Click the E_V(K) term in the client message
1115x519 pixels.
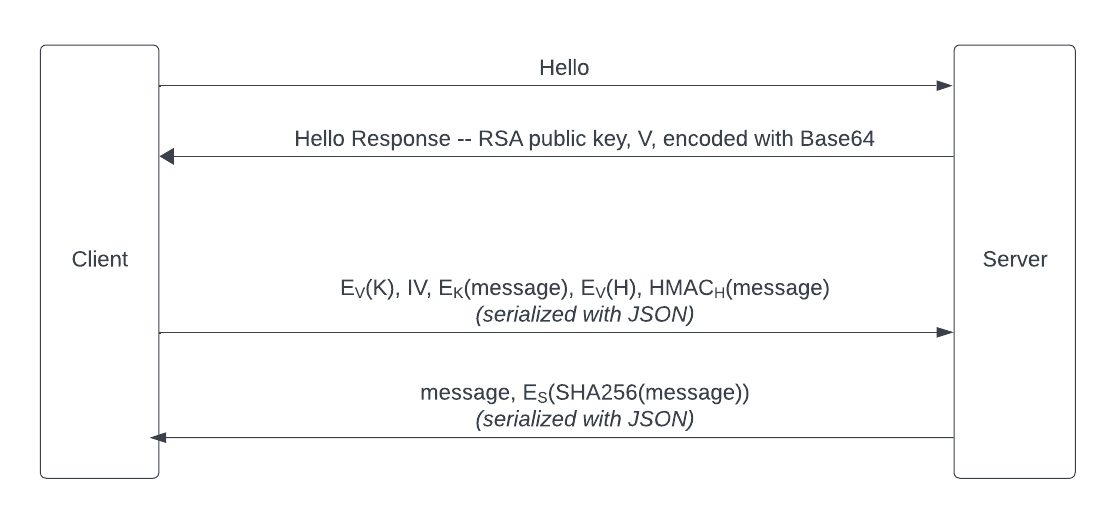click(x=368, y=289)
